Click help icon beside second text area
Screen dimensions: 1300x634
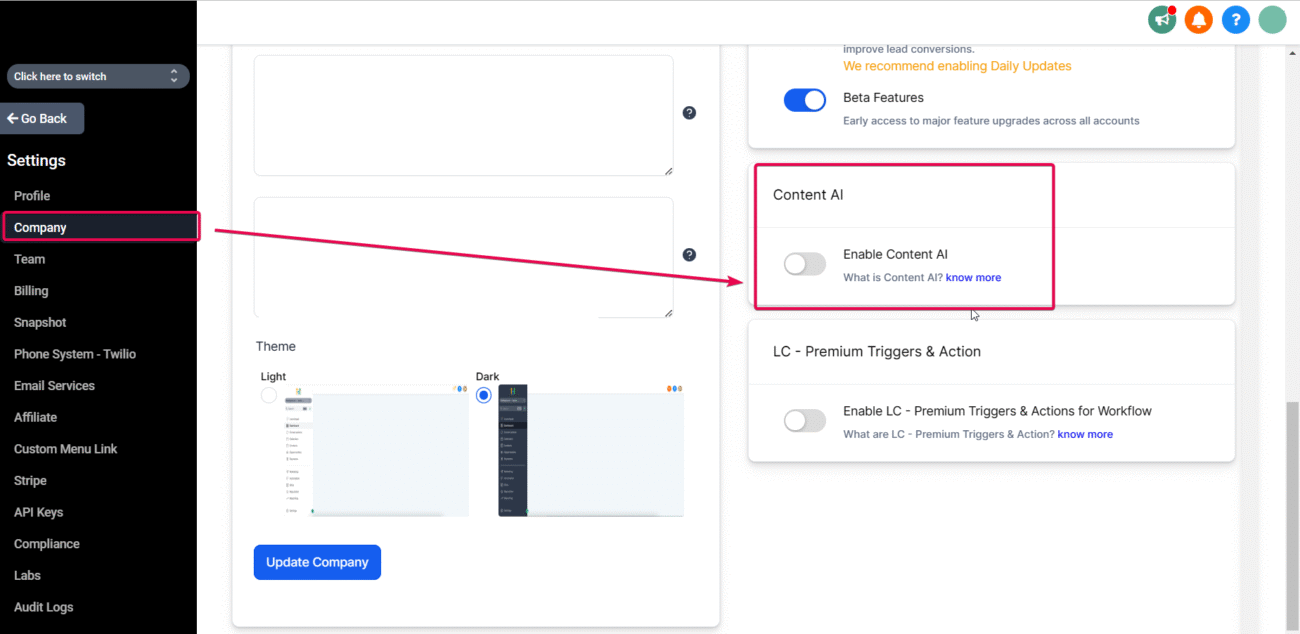coord(689,255)
